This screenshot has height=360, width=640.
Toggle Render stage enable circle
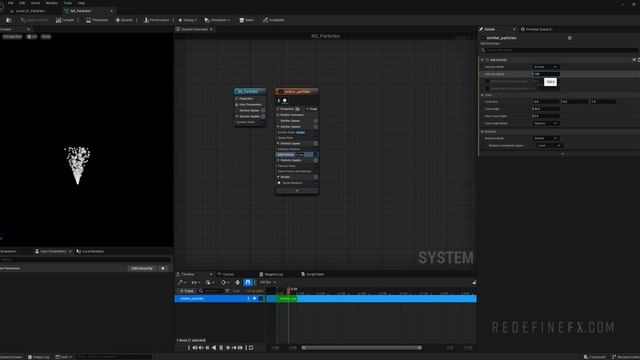tap(316, 177)
